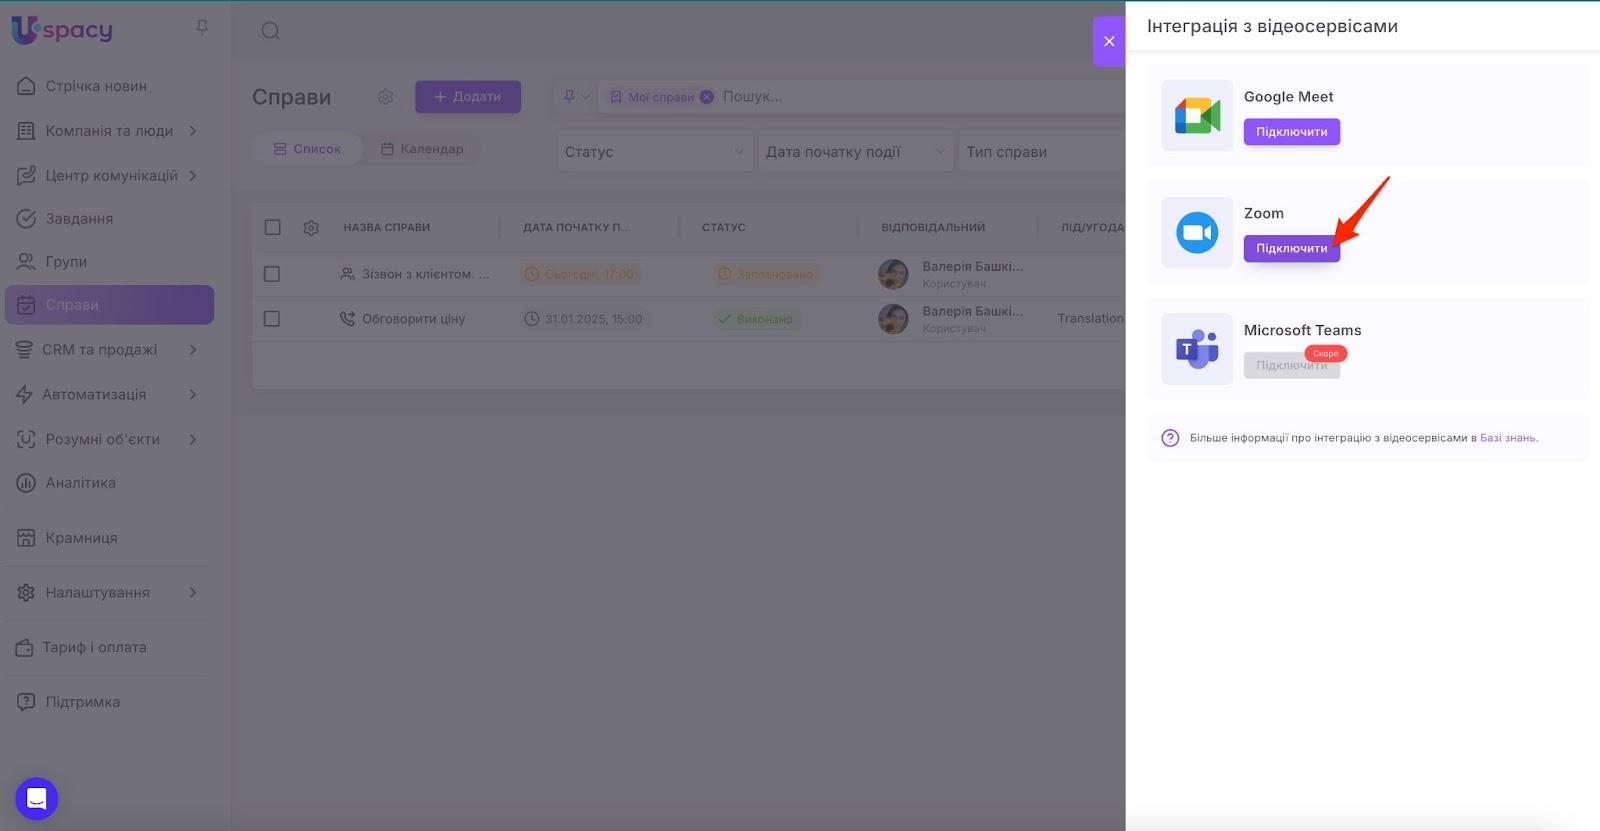Screen dimensions: 1600x831
Task: Open the Базі знань link
Action: tap(1508, 438)
